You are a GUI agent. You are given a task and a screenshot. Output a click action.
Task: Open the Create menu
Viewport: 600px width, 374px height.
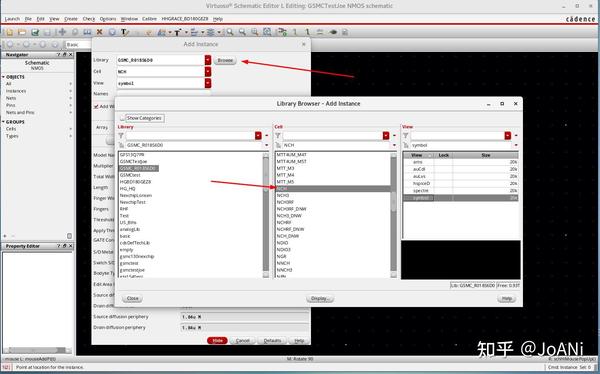click(x=71, y=19)
